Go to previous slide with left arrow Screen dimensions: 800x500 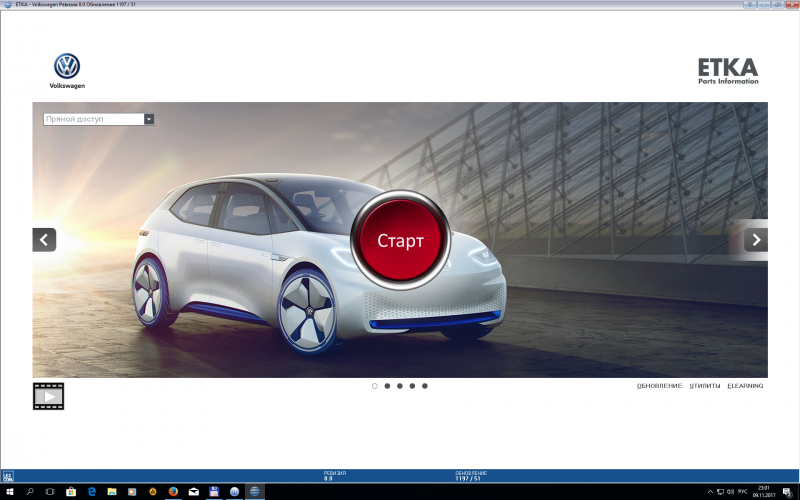click(44, 240)
